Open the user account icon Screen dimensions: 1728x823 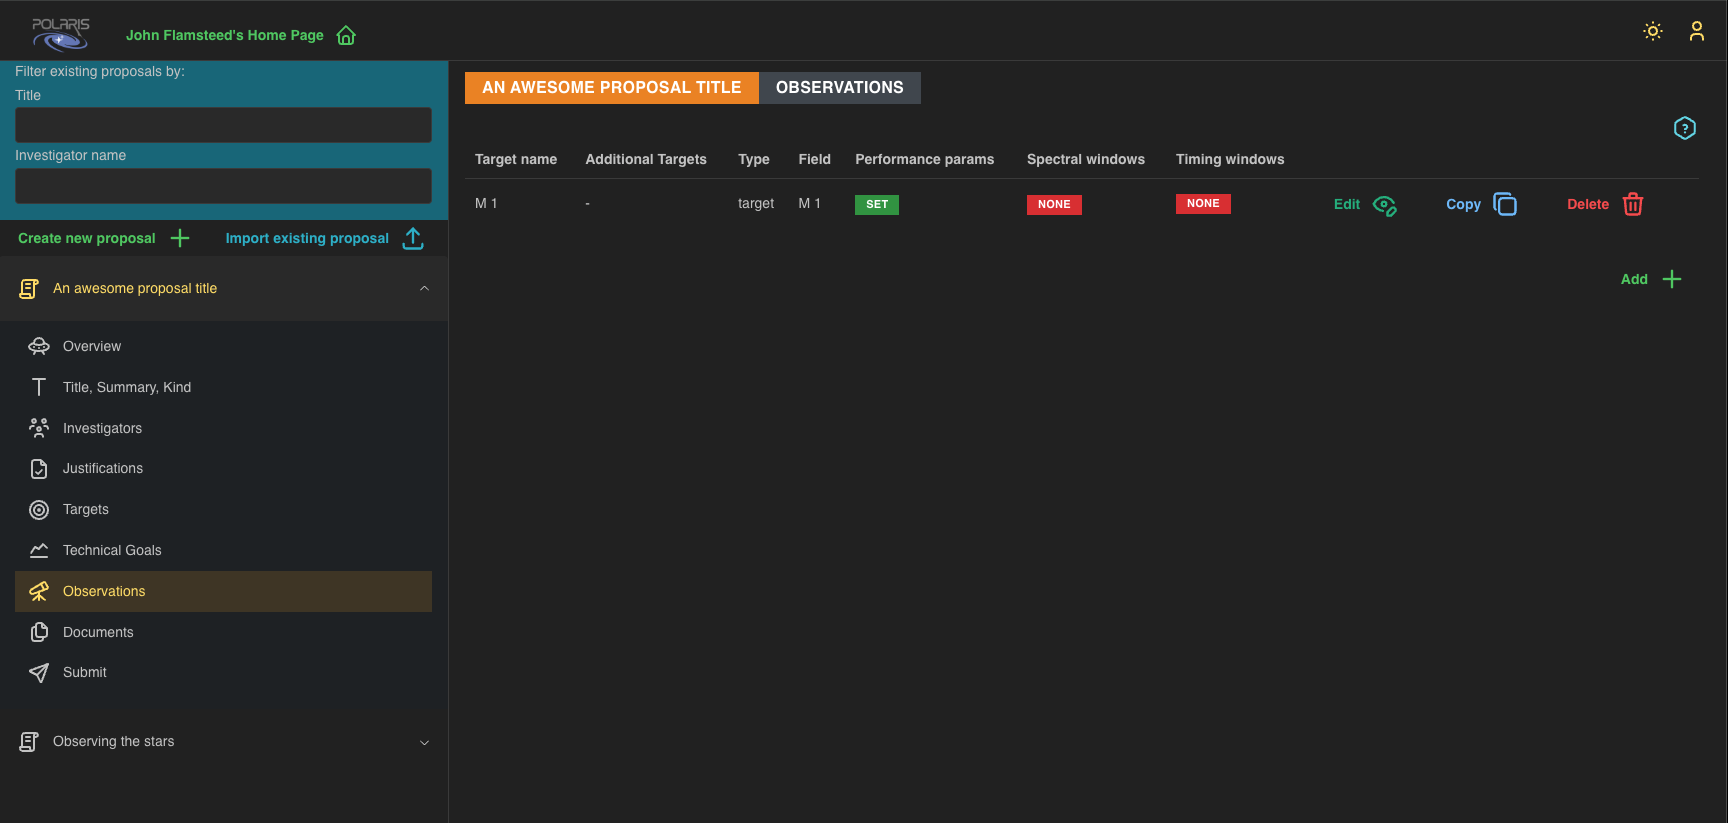pyautogui.click(x=1696, y=31)
